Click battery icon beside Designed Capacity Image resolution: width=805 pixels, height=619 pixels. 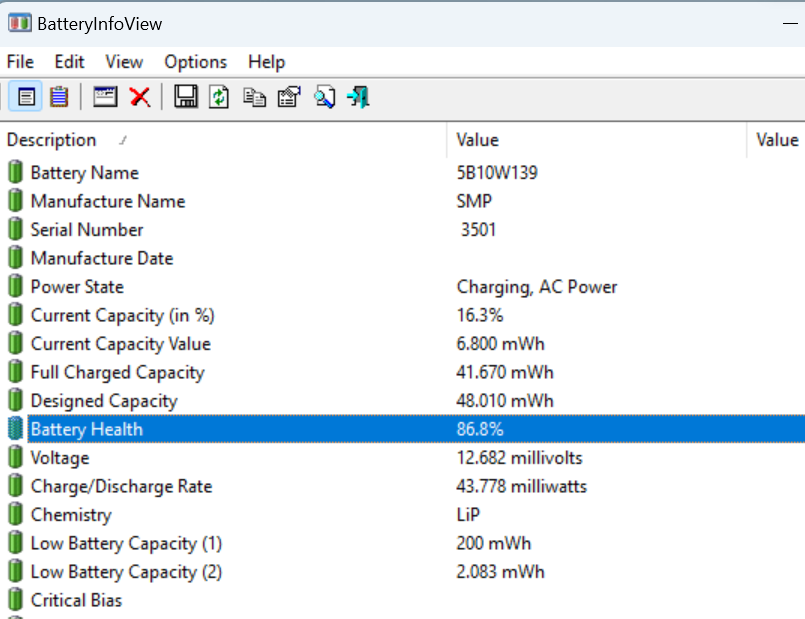(15, 400)
